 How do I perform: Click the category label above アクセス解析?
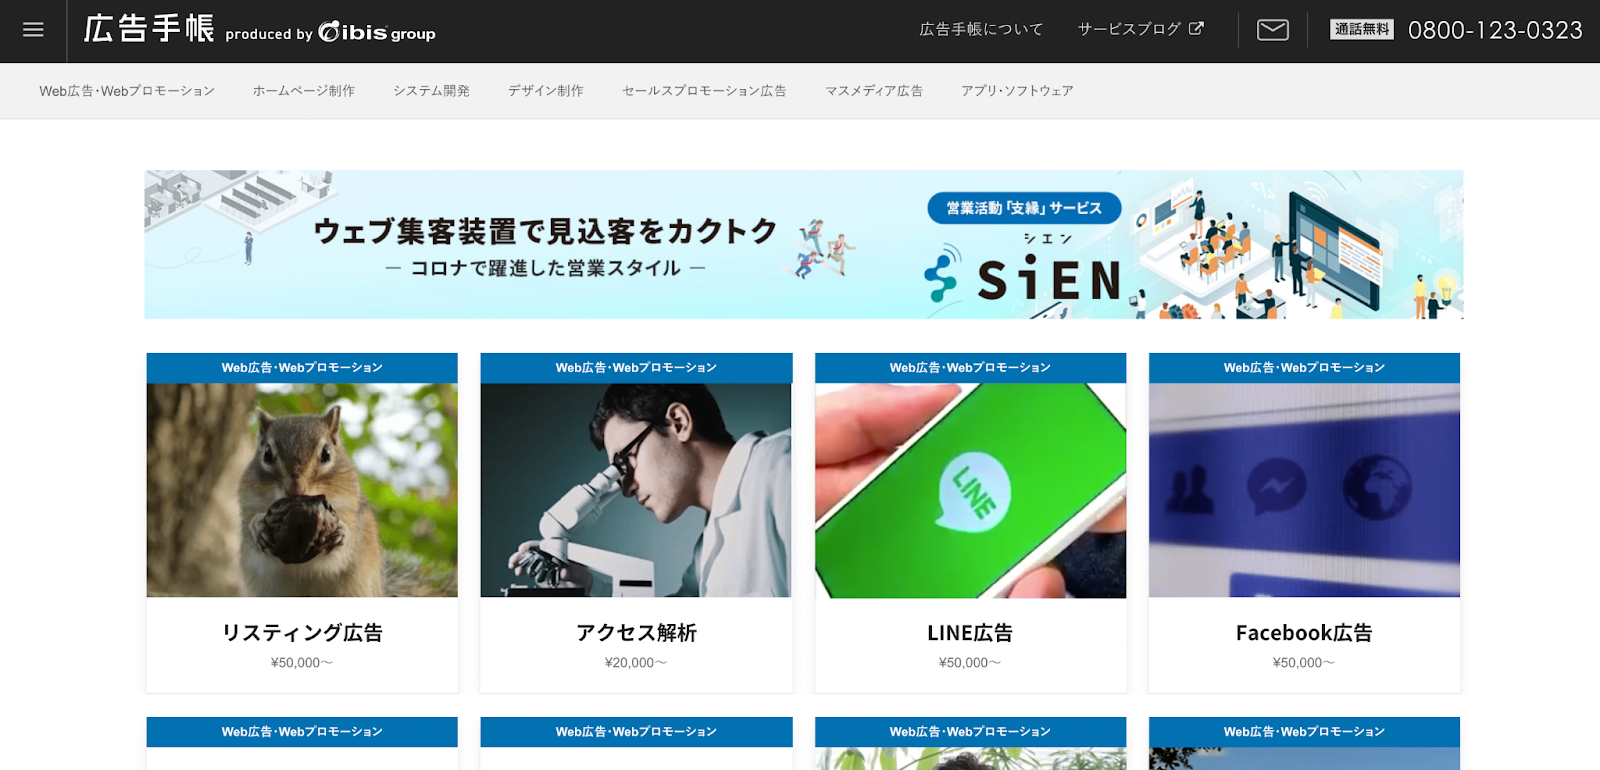point(636,368)
